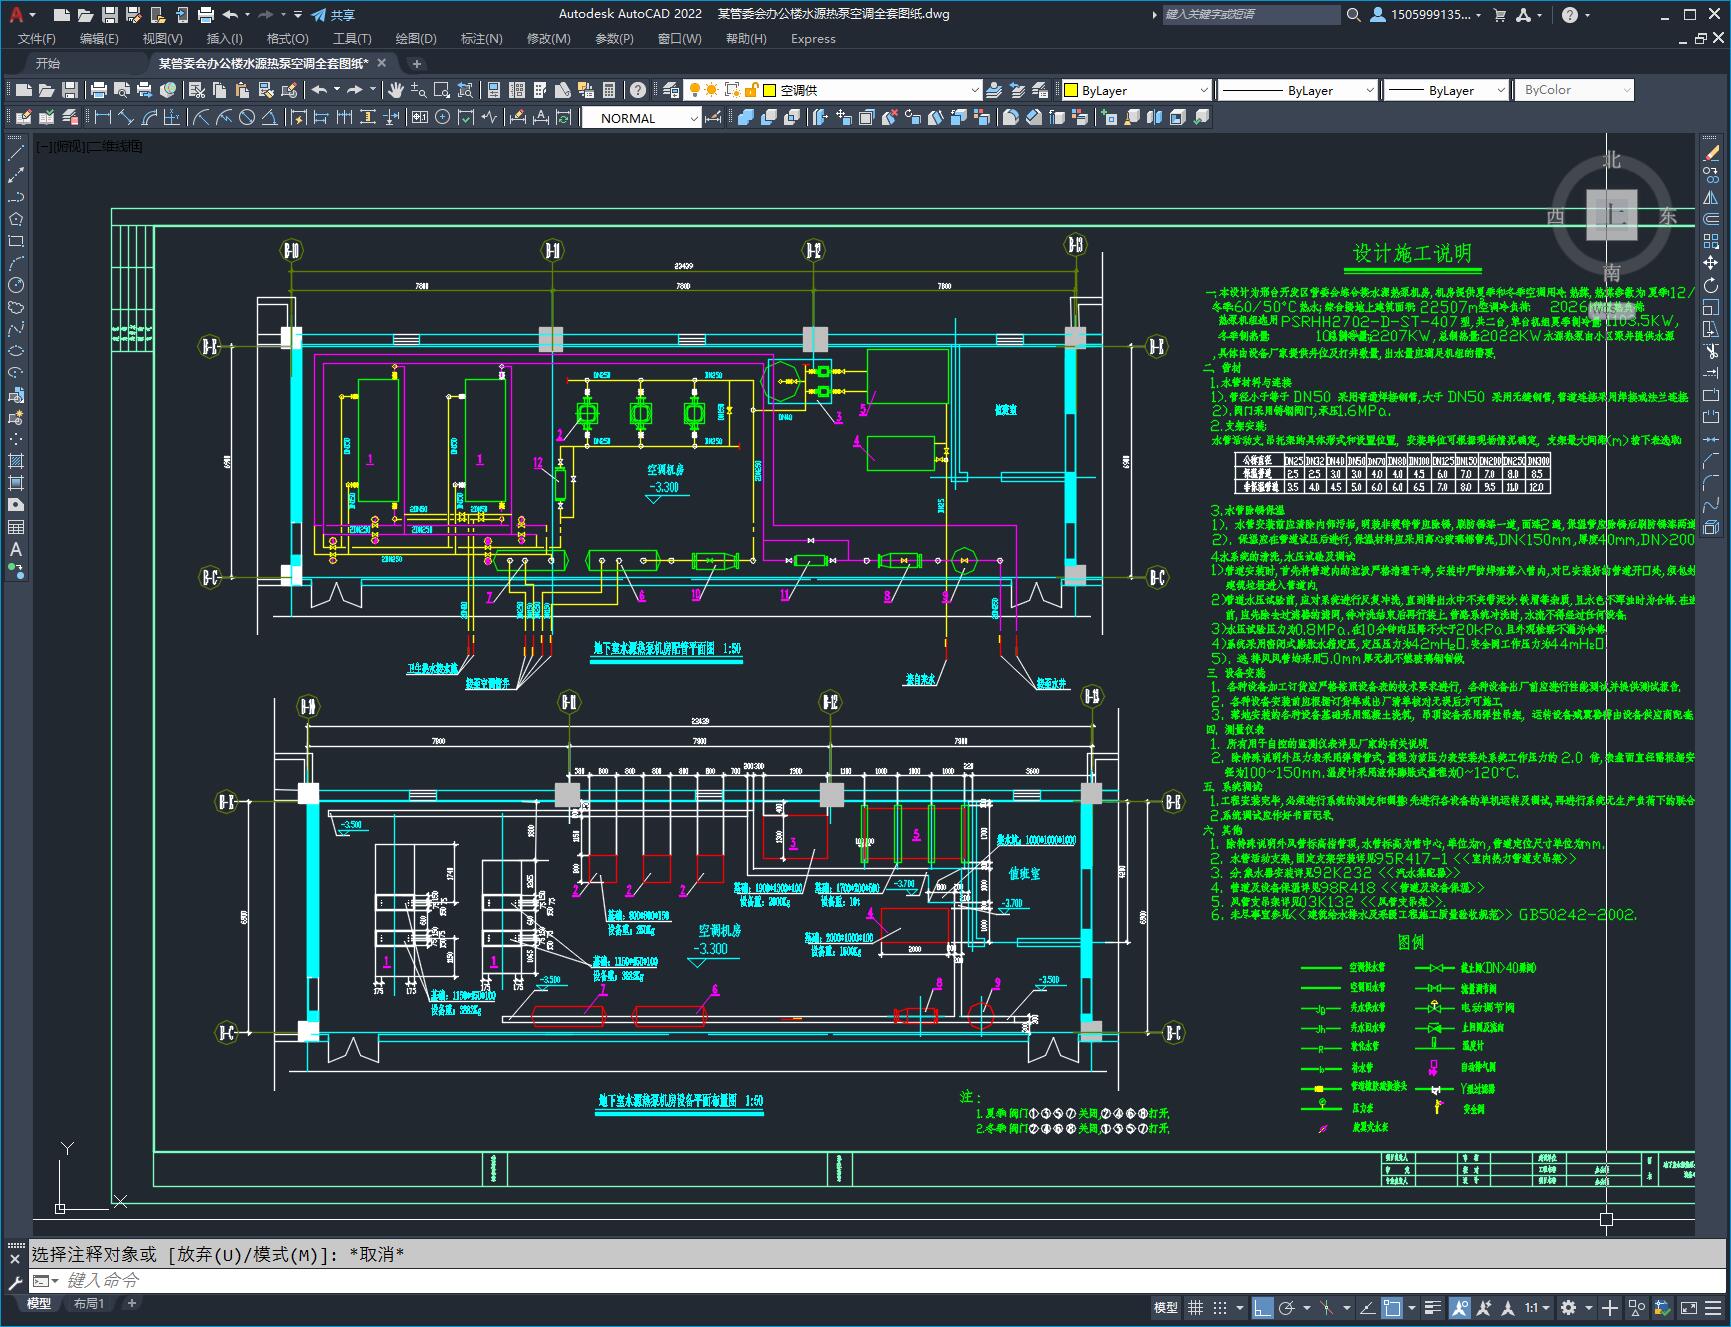Click the 共享 share button
This screenshot has height=1327, width=1731.
coord(333,15)
